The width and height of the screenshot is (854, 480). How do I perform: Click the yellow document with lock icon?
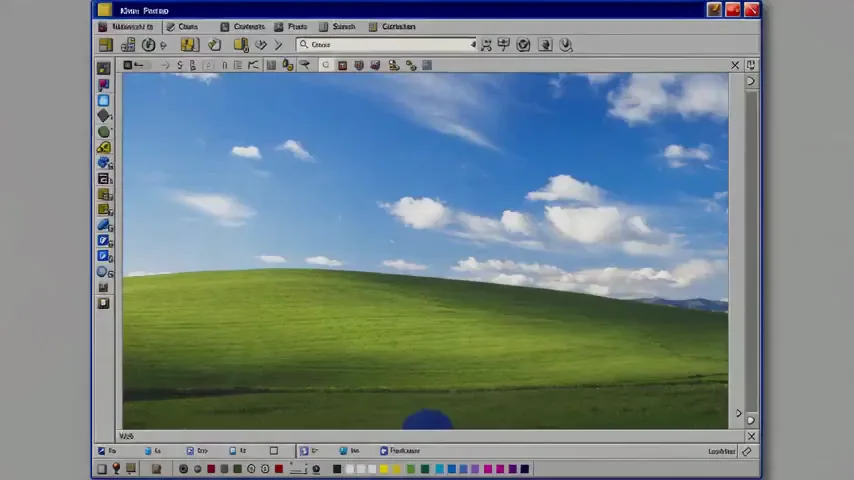point(241,45)
